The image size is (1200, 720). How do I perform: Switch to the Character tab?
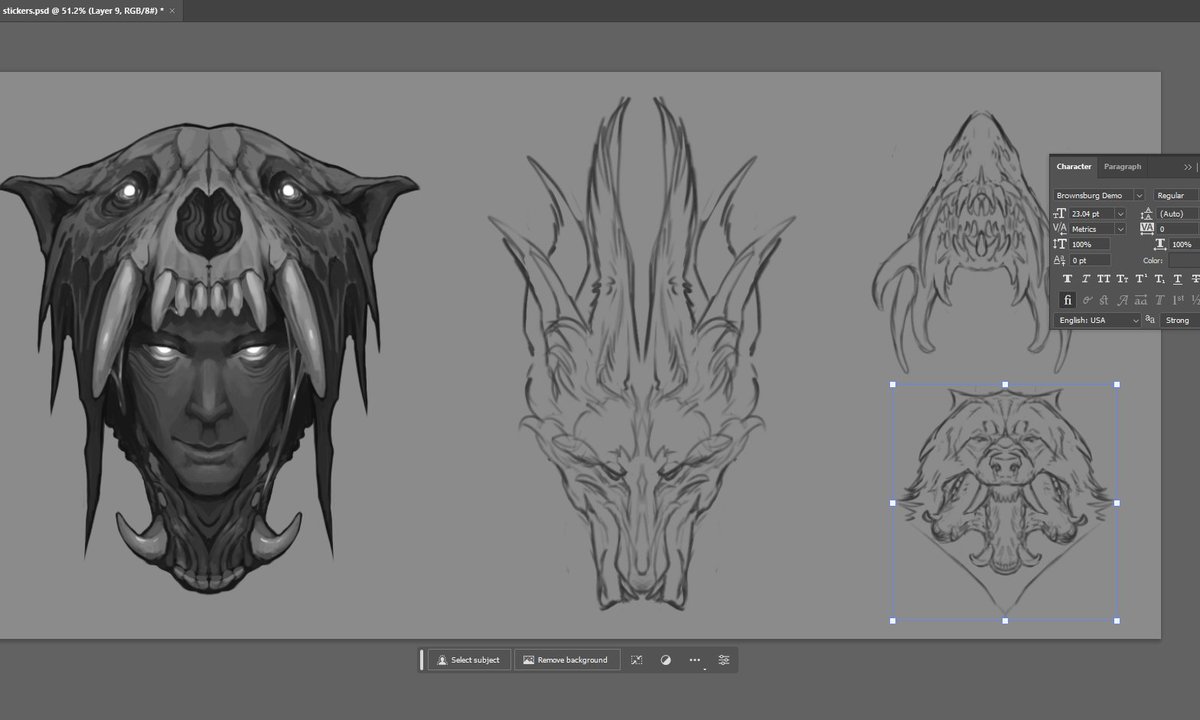[1074, 167]
